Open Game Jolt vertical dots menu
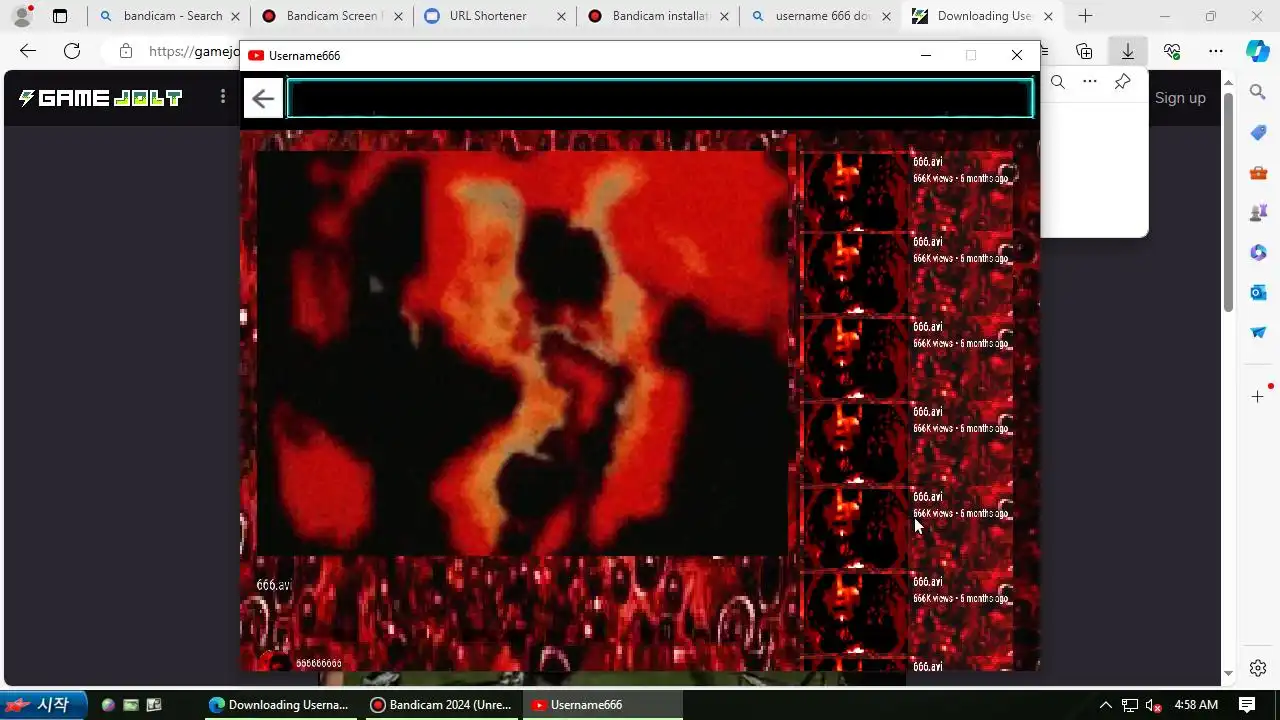 (x=223, y=97)
